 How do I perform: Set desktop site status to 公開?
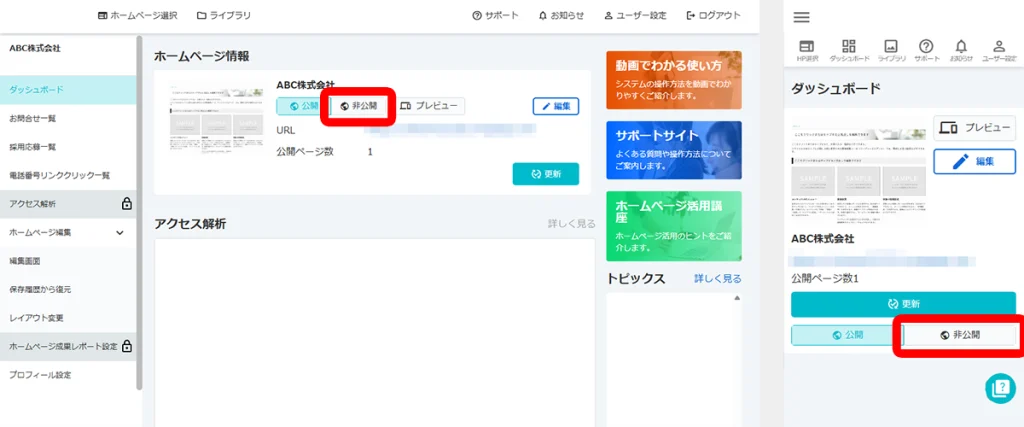point(303,106)
